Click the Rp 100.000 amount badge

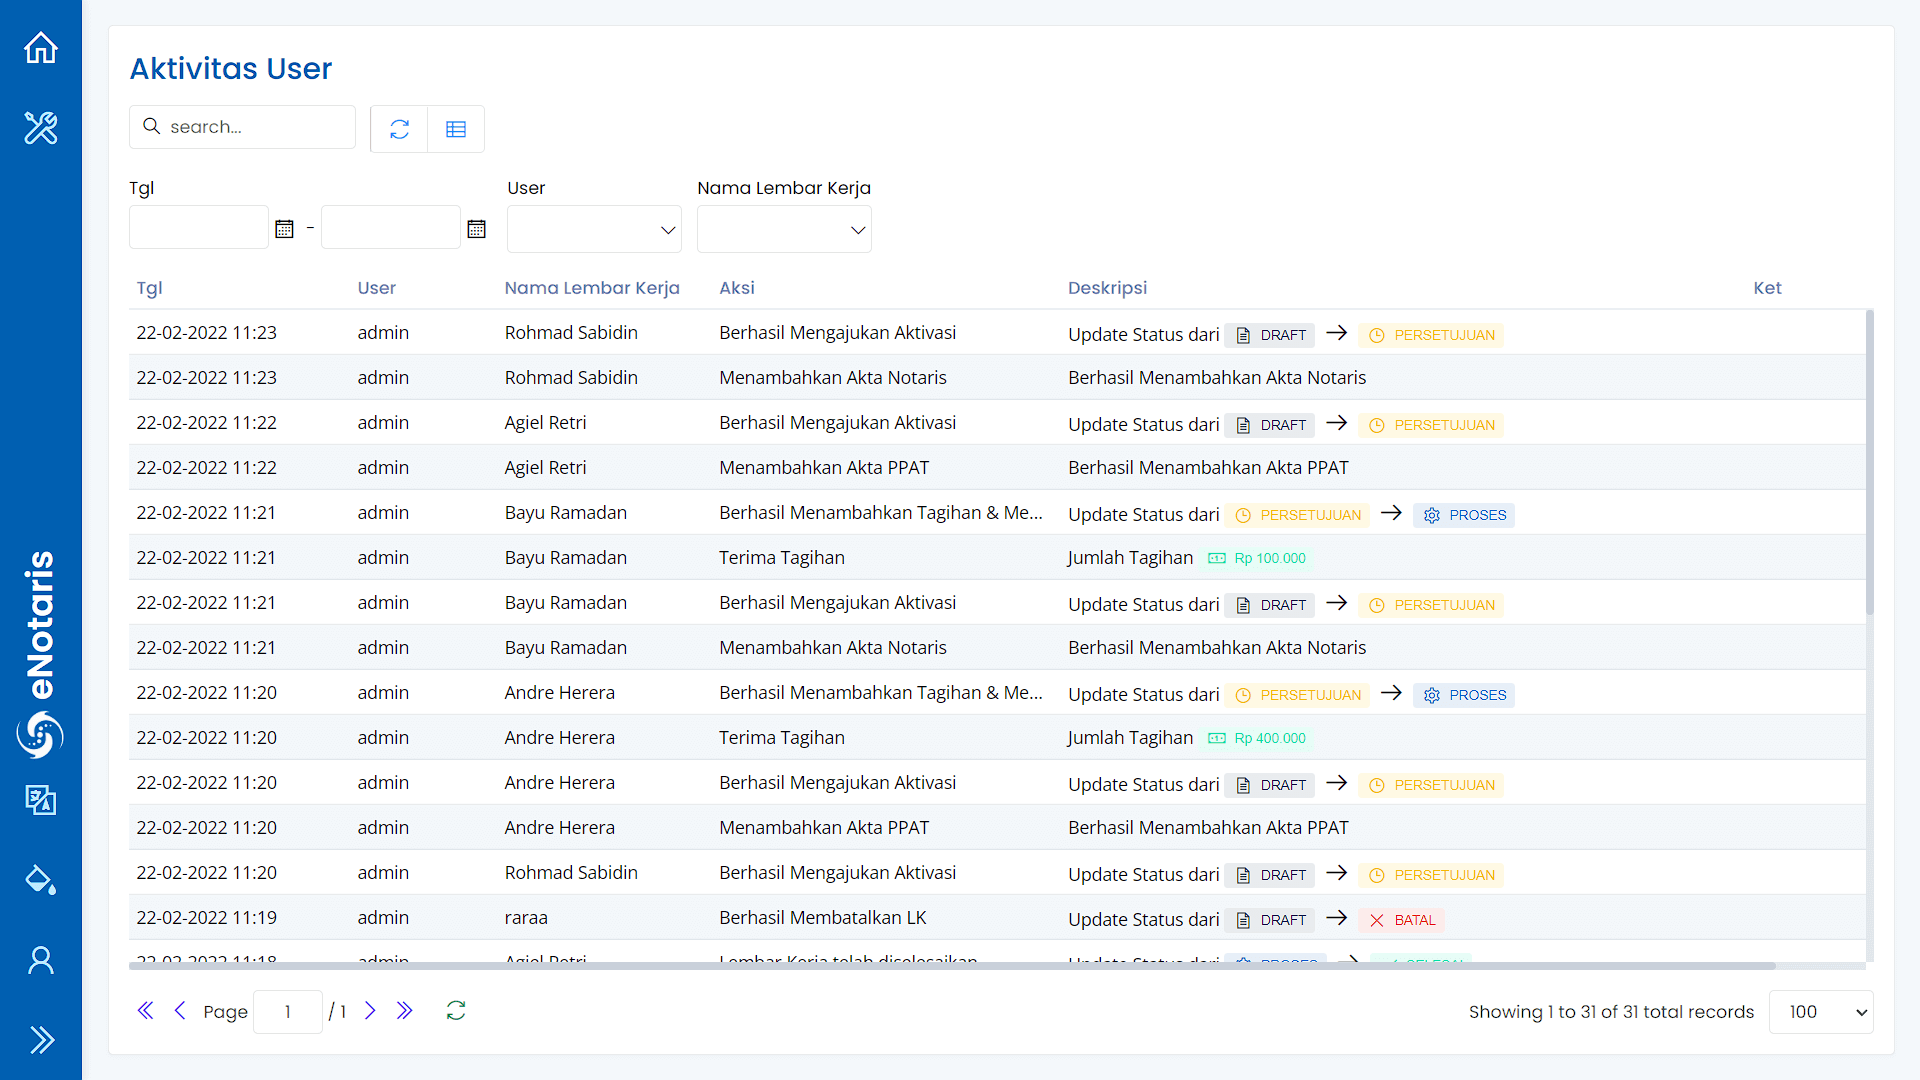[x=1257, y=558]
